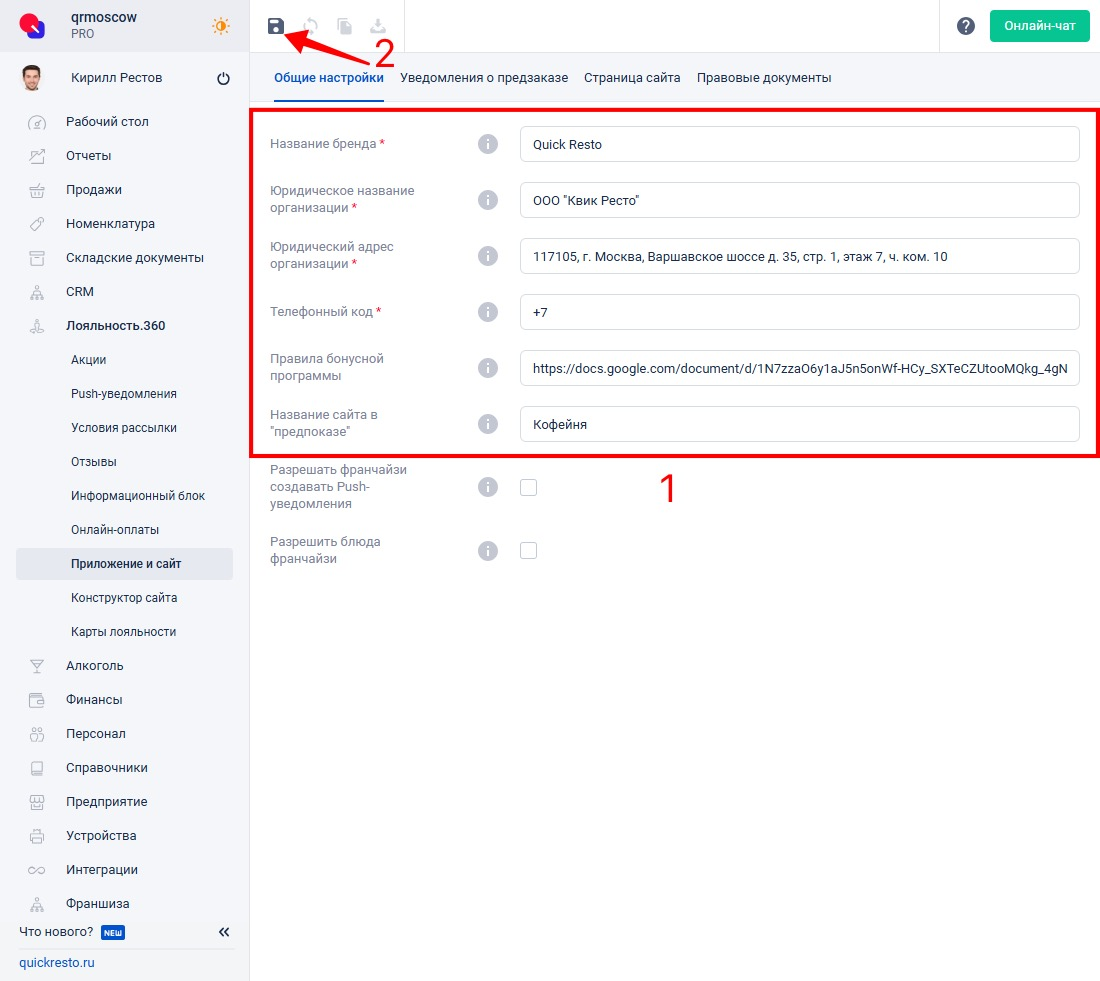Expand the Справочники sidebar section
Screen dimensions: 1100x981
click(106, 768)
